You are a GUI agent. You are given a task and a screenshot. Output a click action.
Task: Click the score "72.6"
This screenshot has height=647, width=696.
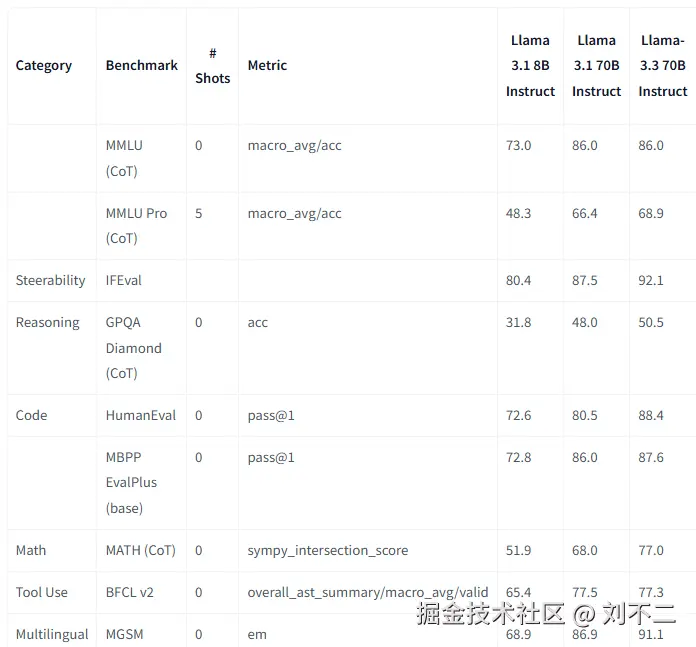pos(518,415)
